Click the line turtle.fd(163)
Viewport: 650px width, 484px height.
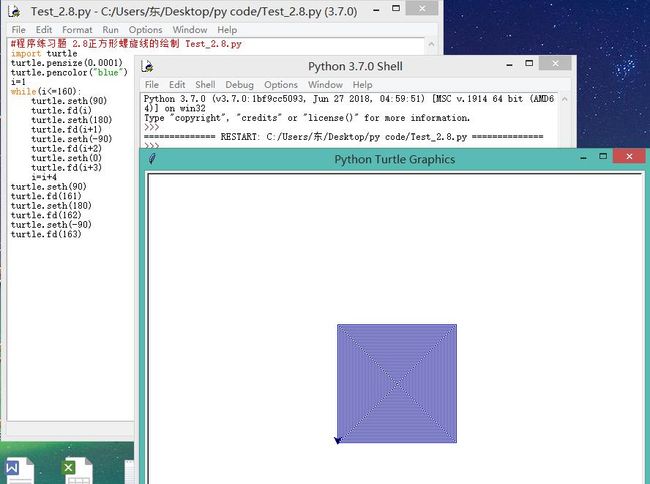coord(46,234)
